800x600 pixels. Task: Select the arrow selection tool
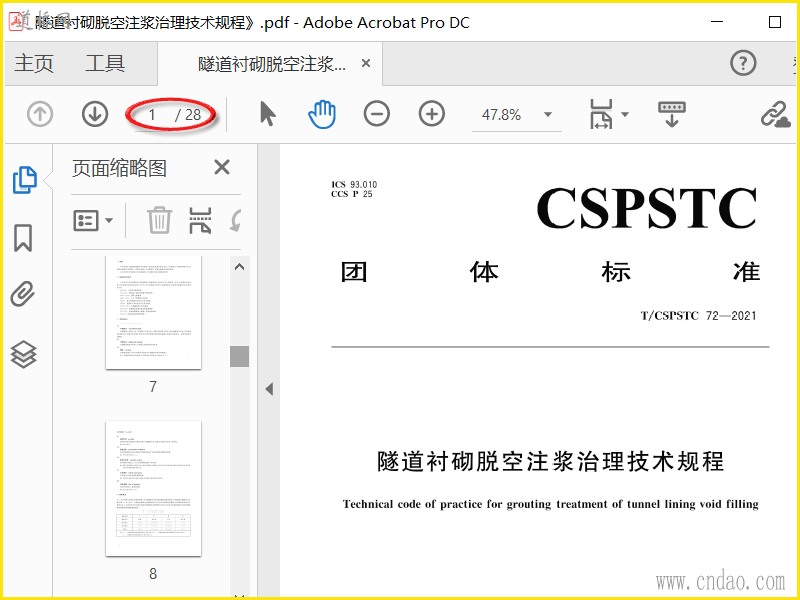(267, 113)
